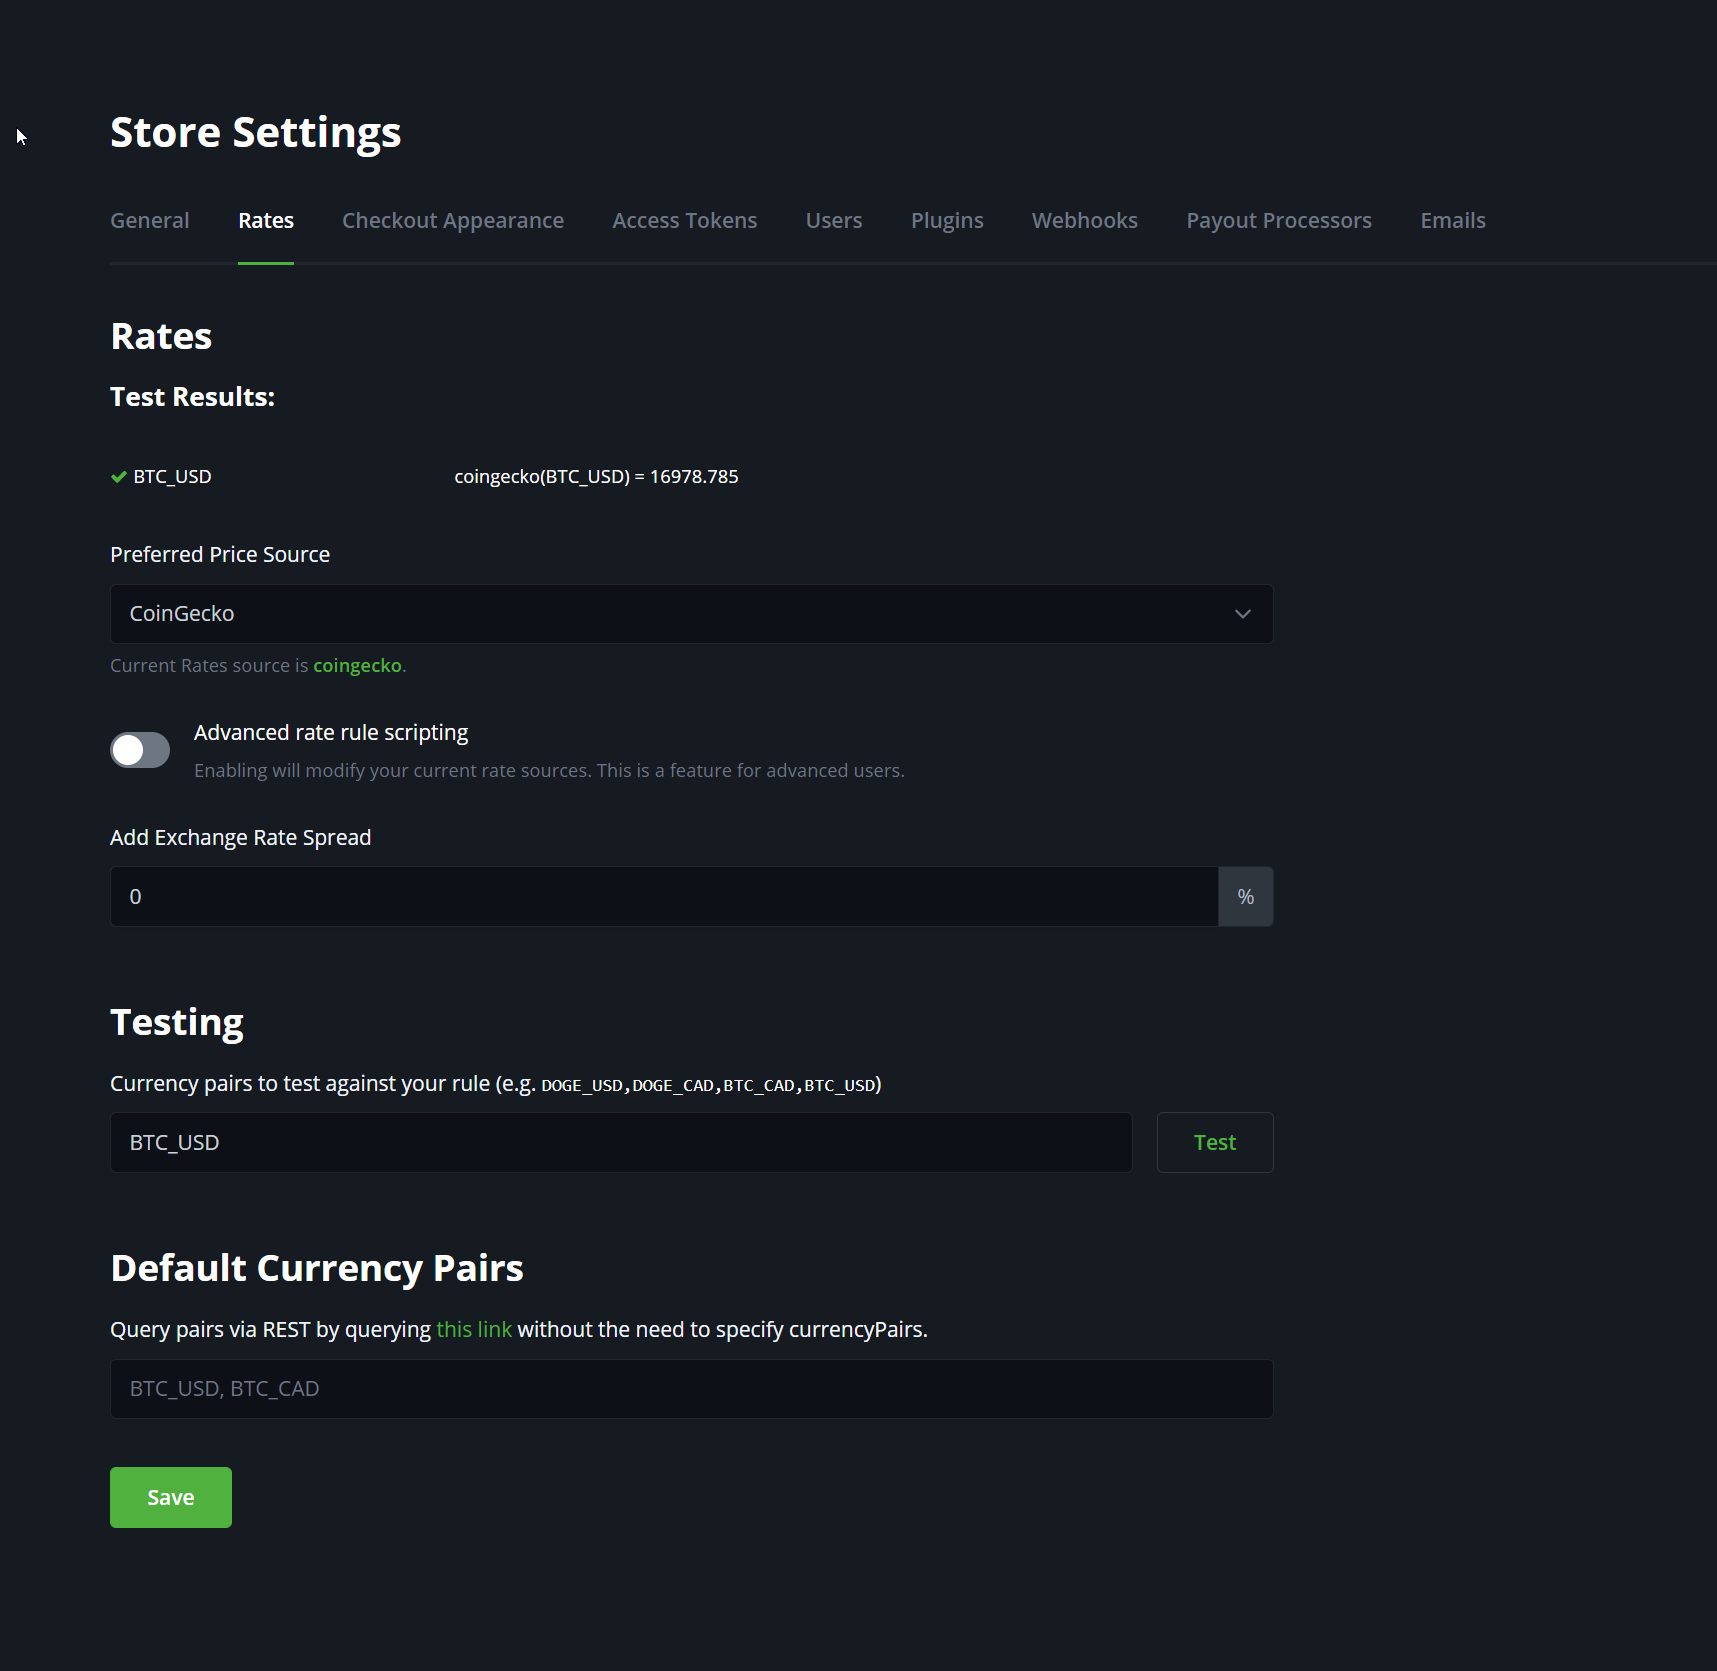Expand the CoinGecko selector chevron
Image resolution: width=1717 pixels, height=1671 pixels.
point(1243,614)
